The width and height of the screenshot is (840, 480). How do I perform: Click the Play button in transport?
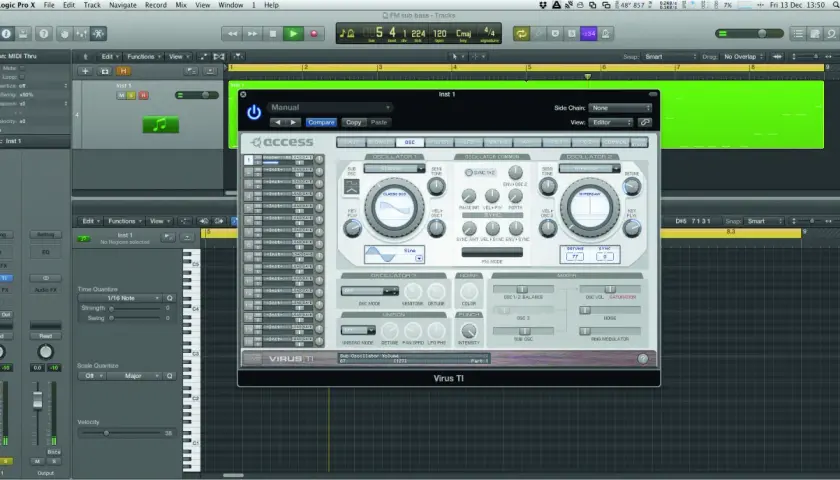tap(293, 34)
